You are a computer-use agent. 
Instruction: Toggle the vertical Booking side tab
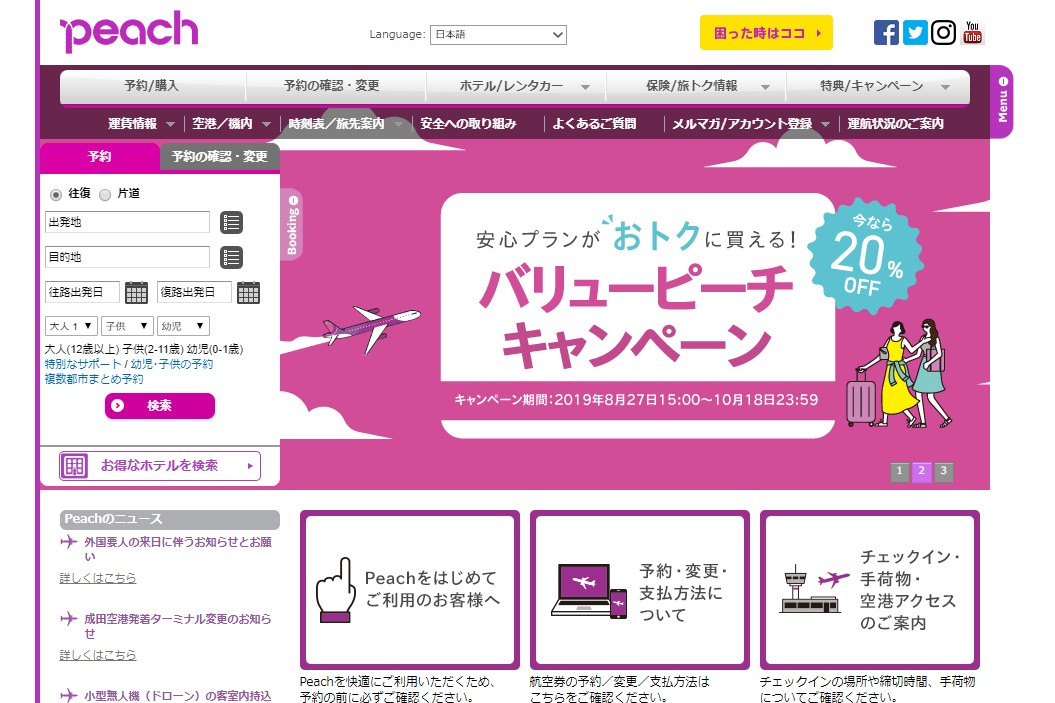click(291, 225)
